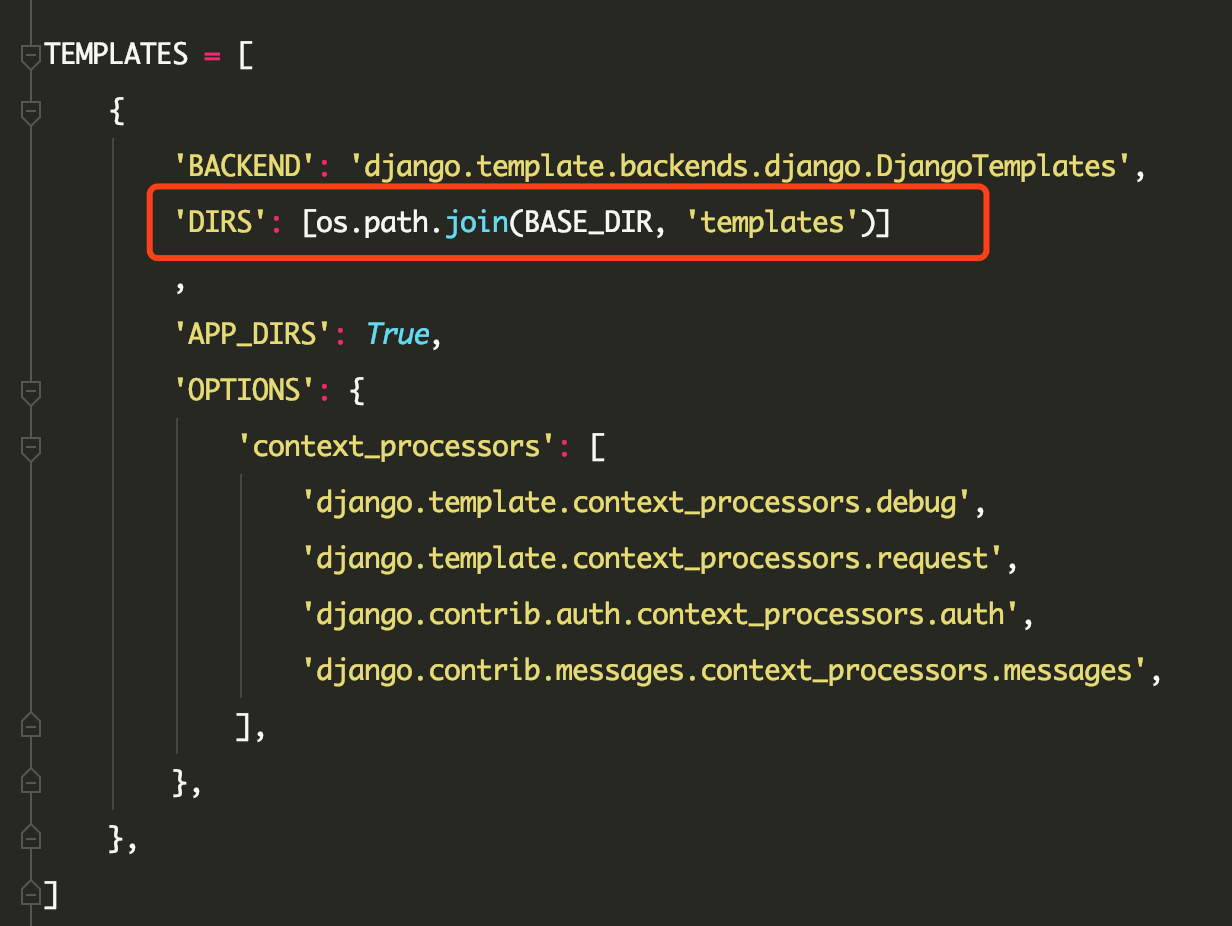Click the 'OPTIONS' key string

[245, 390]
